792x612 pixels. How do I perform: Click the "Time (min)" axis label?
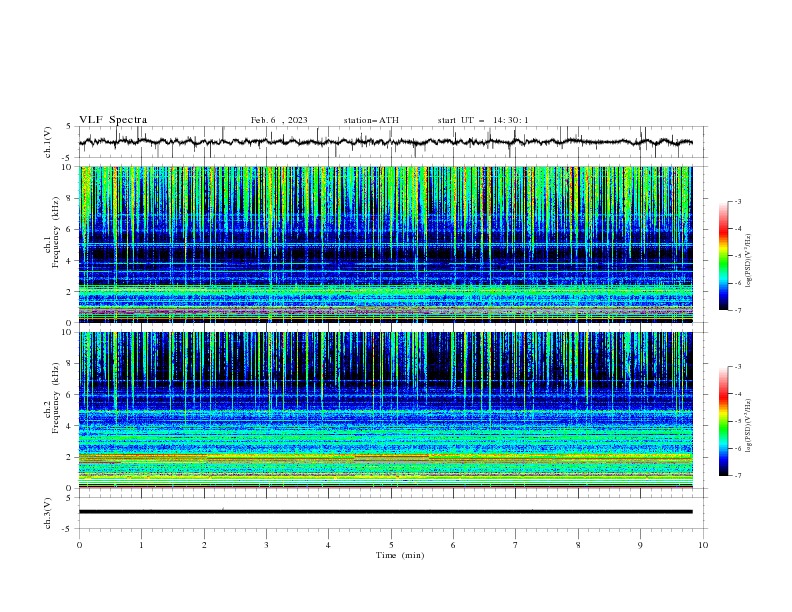pyautogui.click(x=400, y=555)
